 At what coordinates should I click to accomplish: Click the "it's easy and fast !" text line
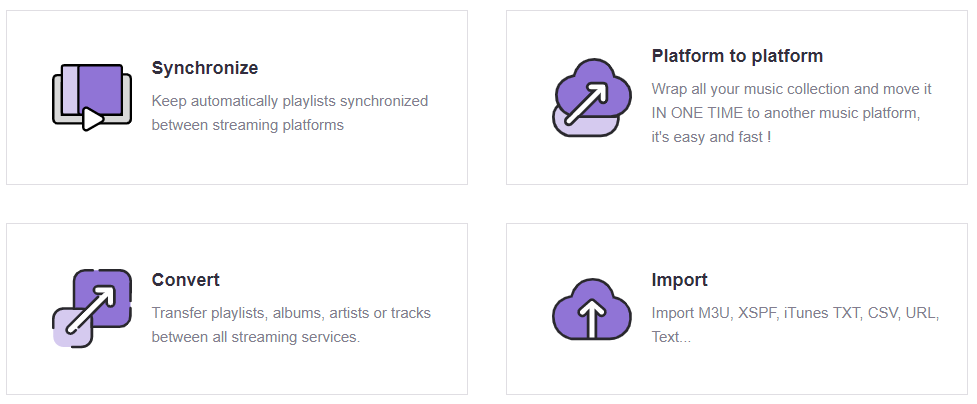tap(712, 137)
